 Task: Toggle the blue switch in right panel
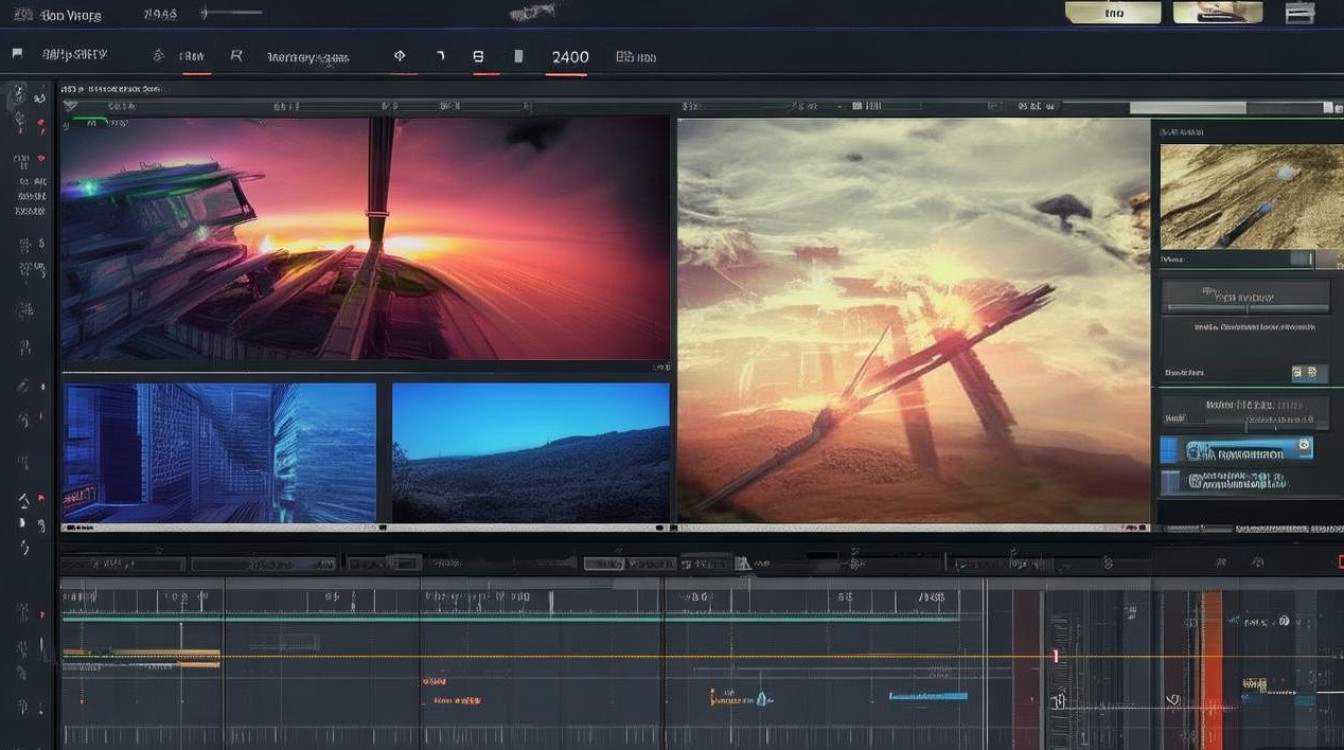(1309, 373)
